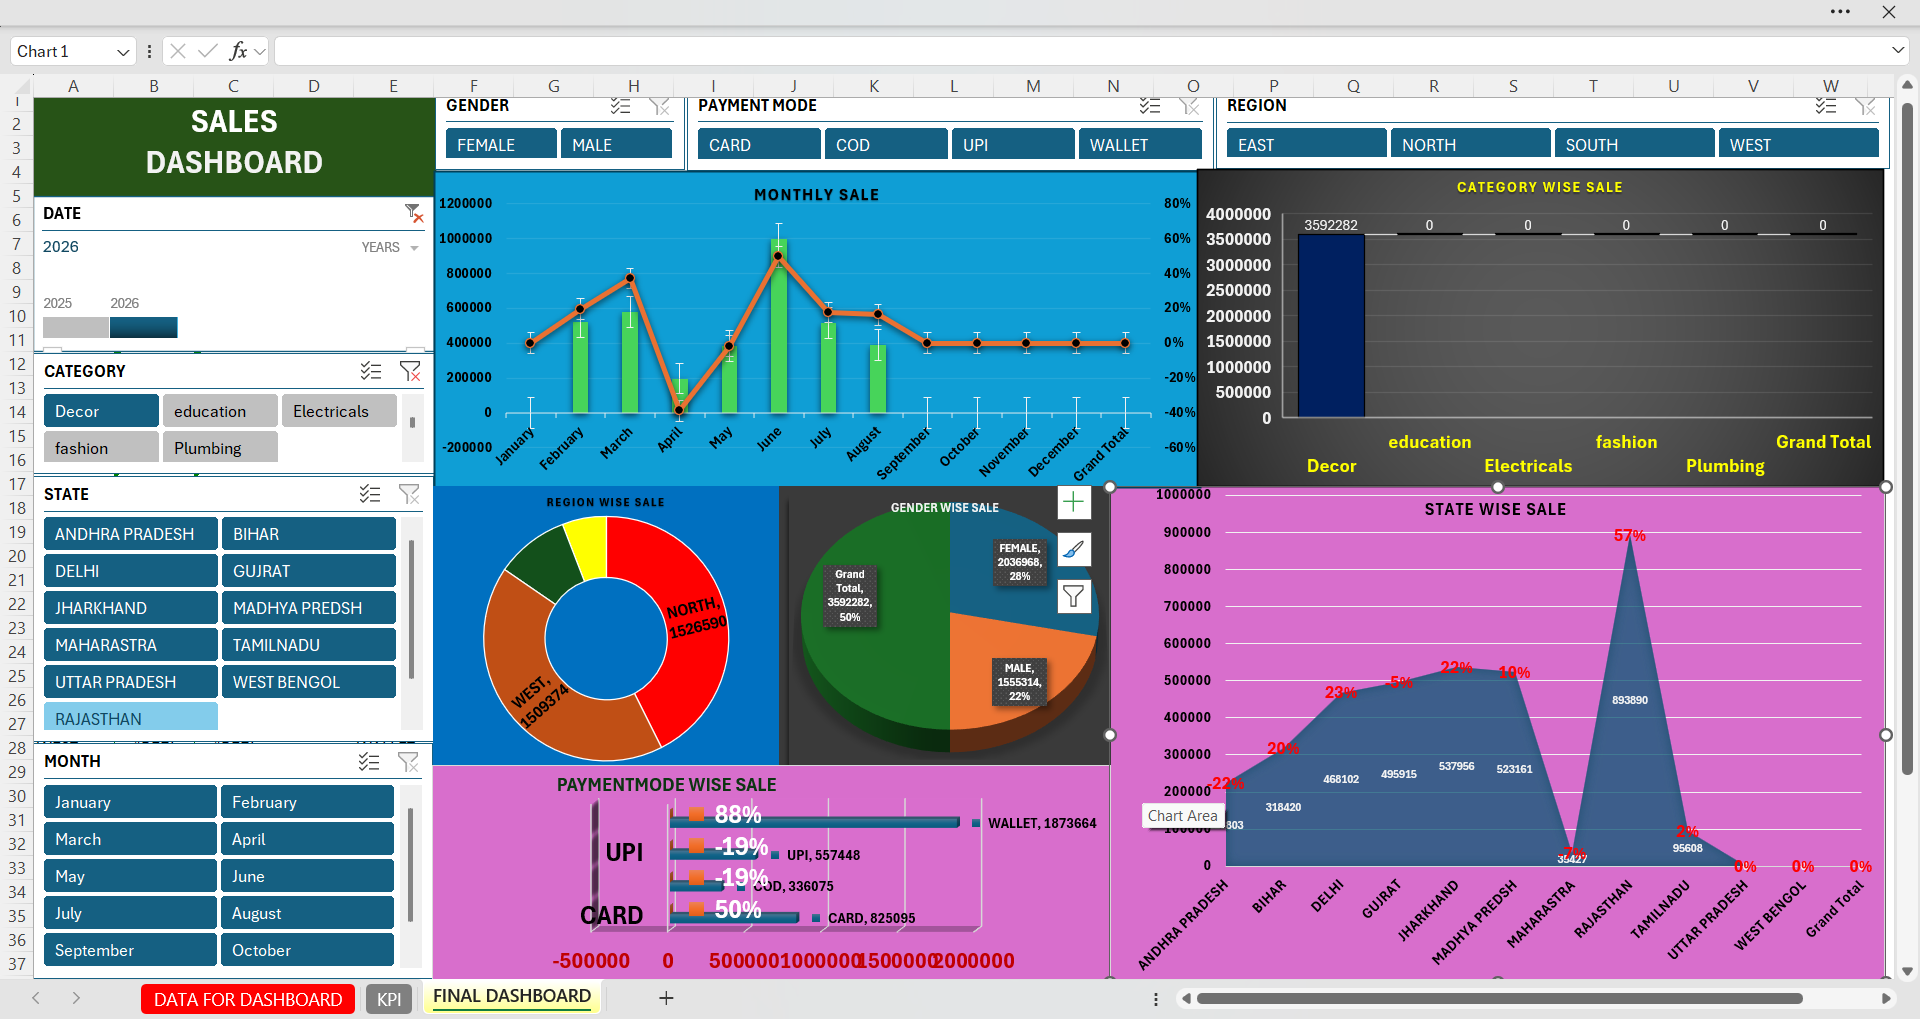Switch to the KPI sheet tab
Viewport: 1920px width, 1020px height.
coord(389,999)
